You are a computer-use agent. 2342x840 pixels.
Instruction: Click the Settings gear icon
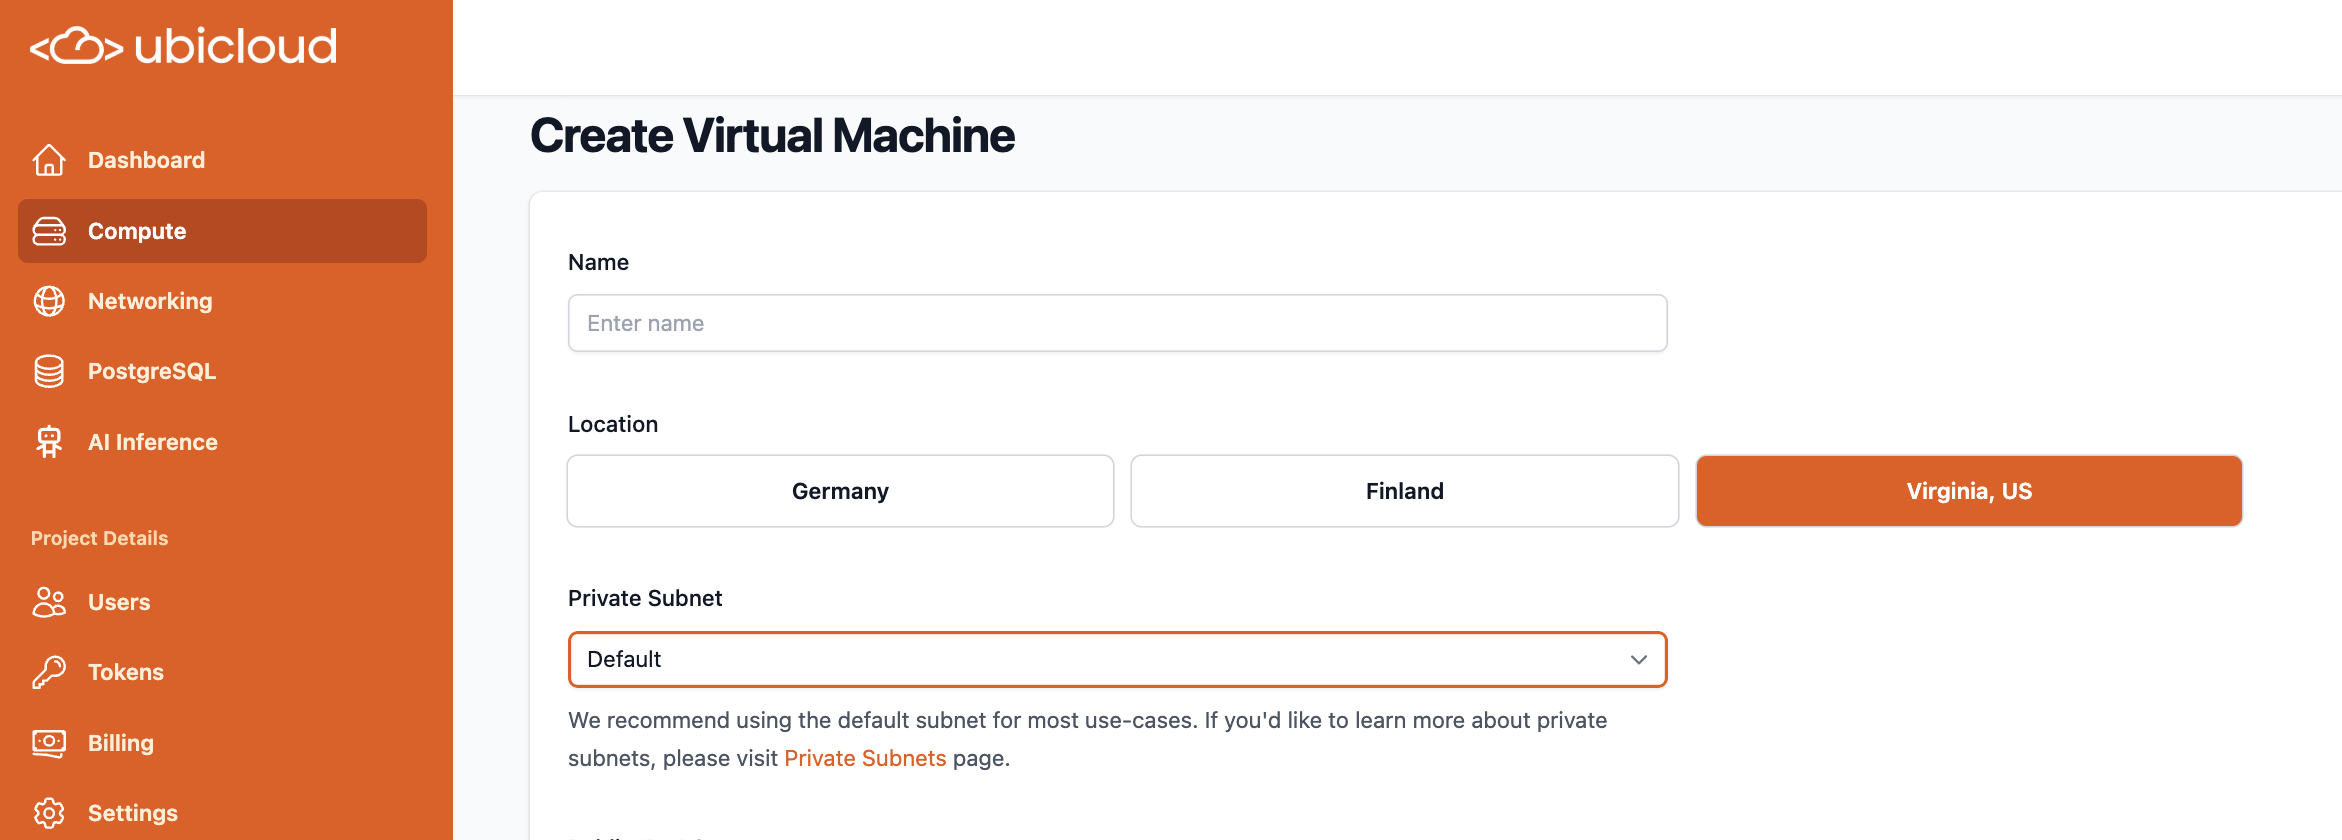(x=49, y=813)
